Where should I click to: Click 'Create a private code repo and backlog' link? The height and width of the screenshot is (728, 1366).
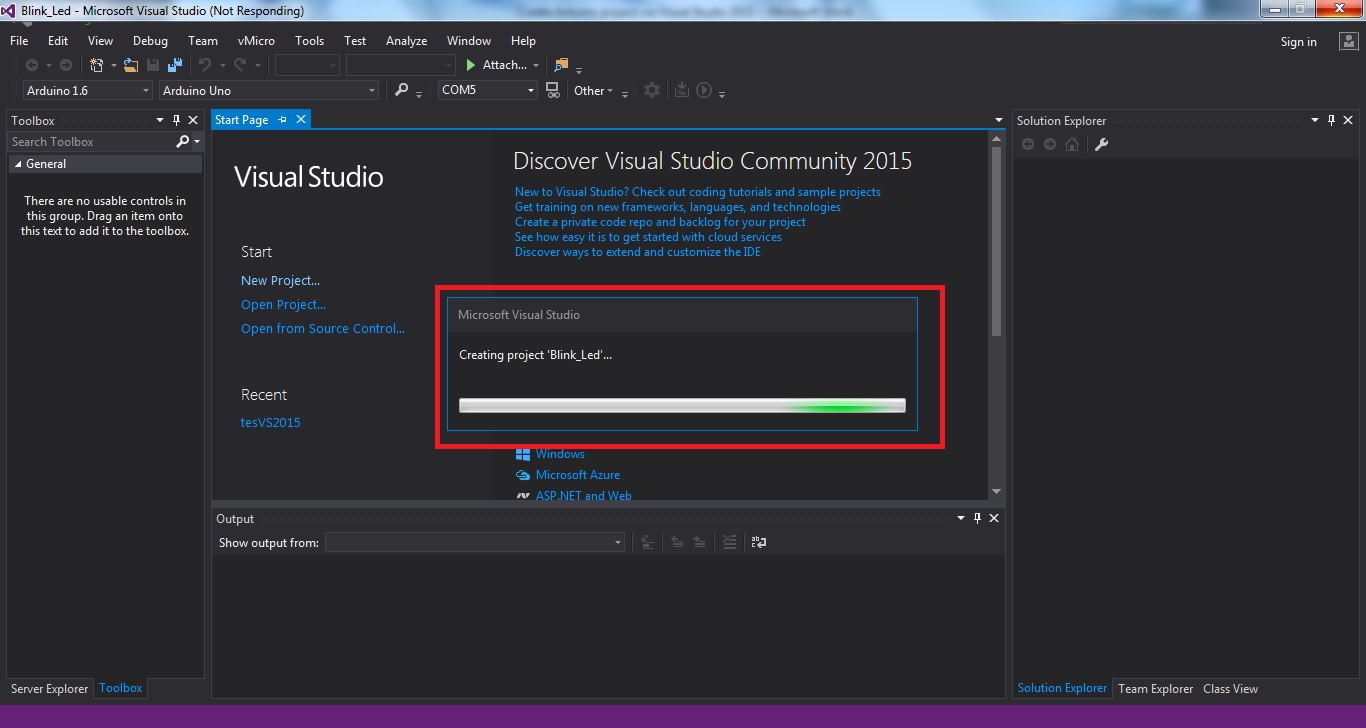click(x=660, y=222)
